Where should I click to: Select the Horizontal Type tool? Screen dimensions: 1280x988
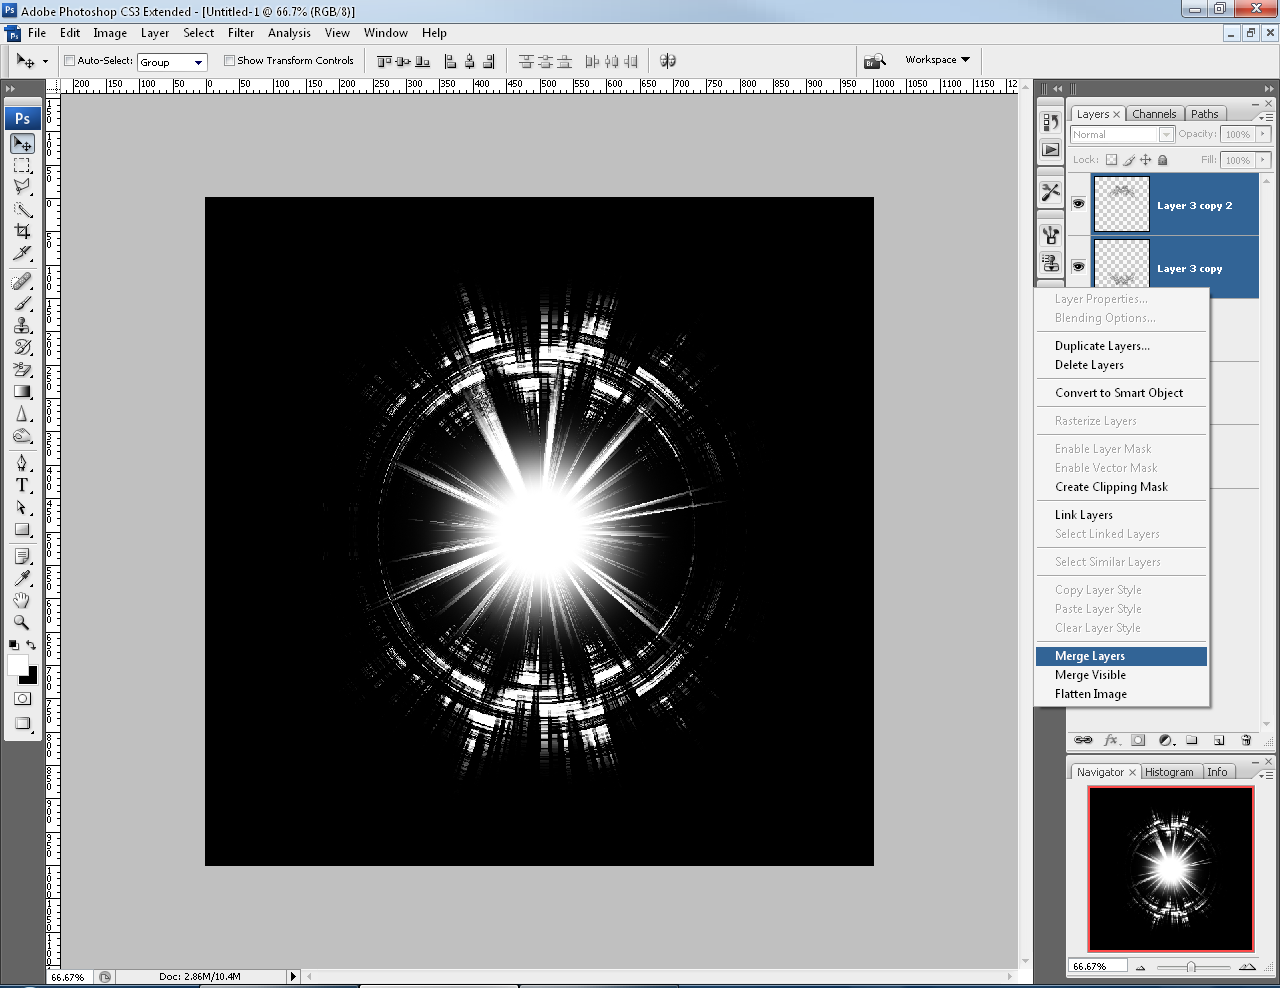coord(23,485)
